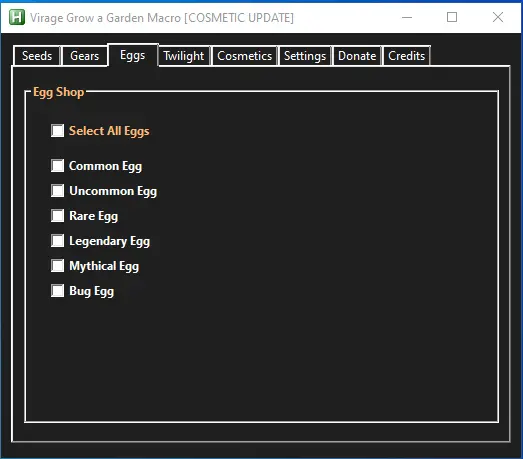
Task: Select the Eggs tab
Action: tap(132, 55)
